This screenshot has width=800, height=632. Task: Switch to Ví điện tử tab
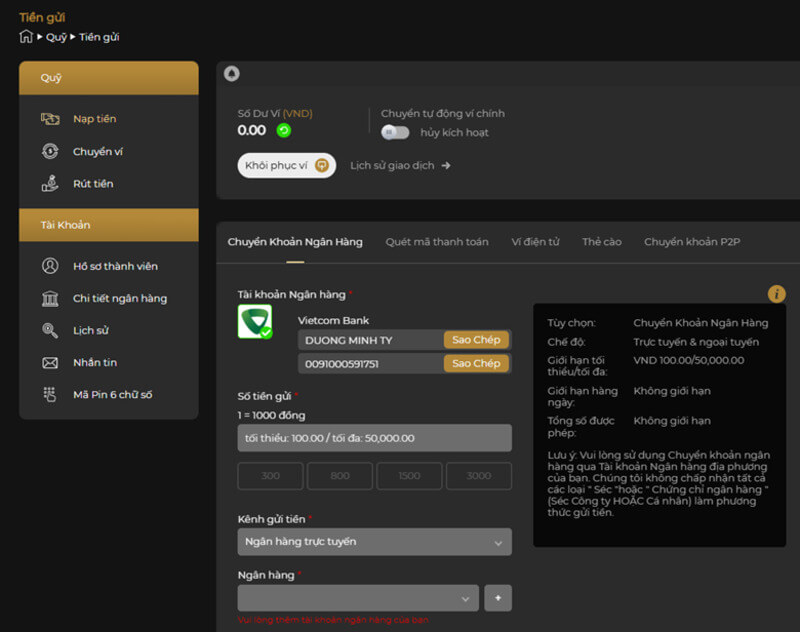pos(535,242)
